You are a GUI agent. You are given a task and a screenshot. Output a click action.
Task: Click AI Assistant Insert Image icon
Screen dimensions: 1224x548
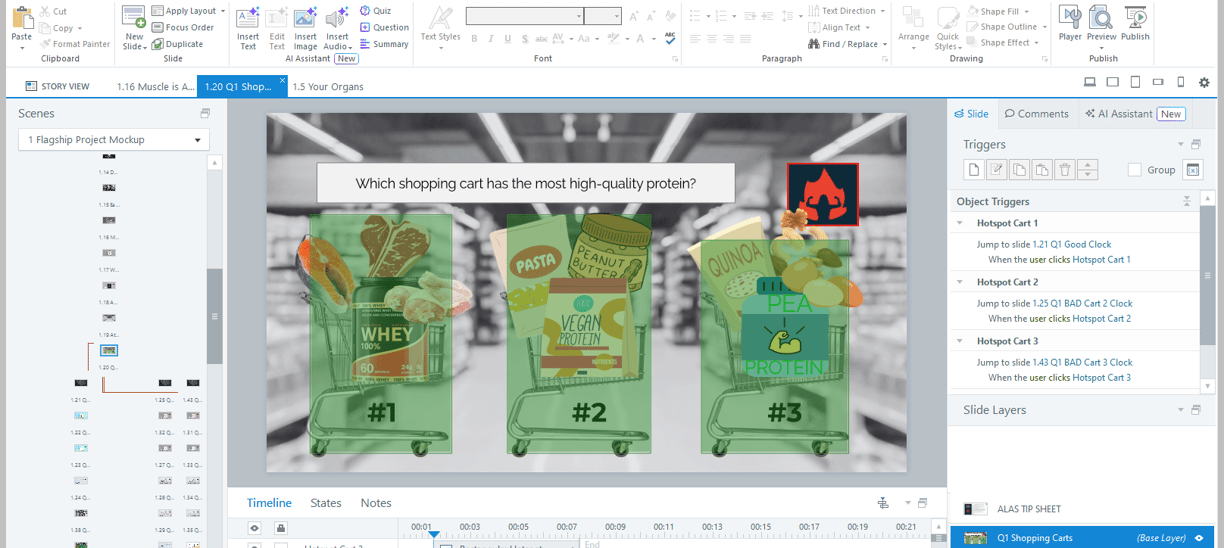[x=305, y=18]
